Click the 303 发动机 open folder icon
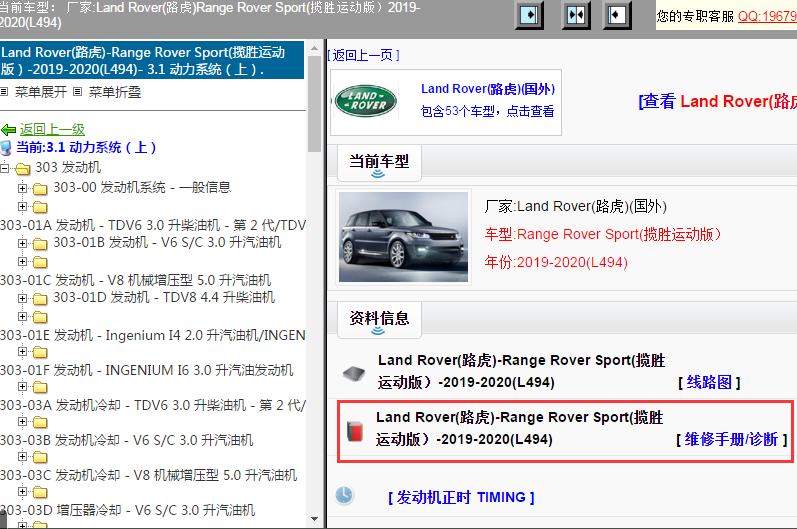Screen dimensions: 797x529 22,168
